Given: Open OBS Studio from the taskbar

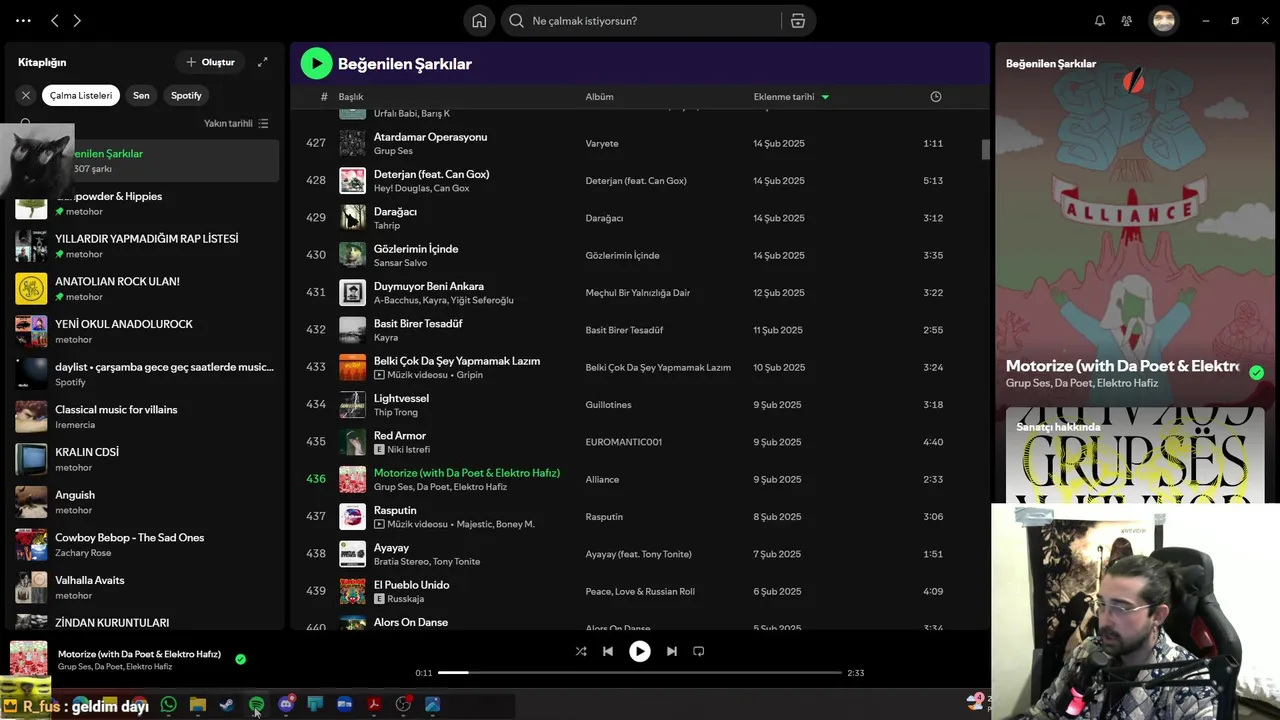Looking at the screenshot, I should pyautogui.click(x=403, y=704).
